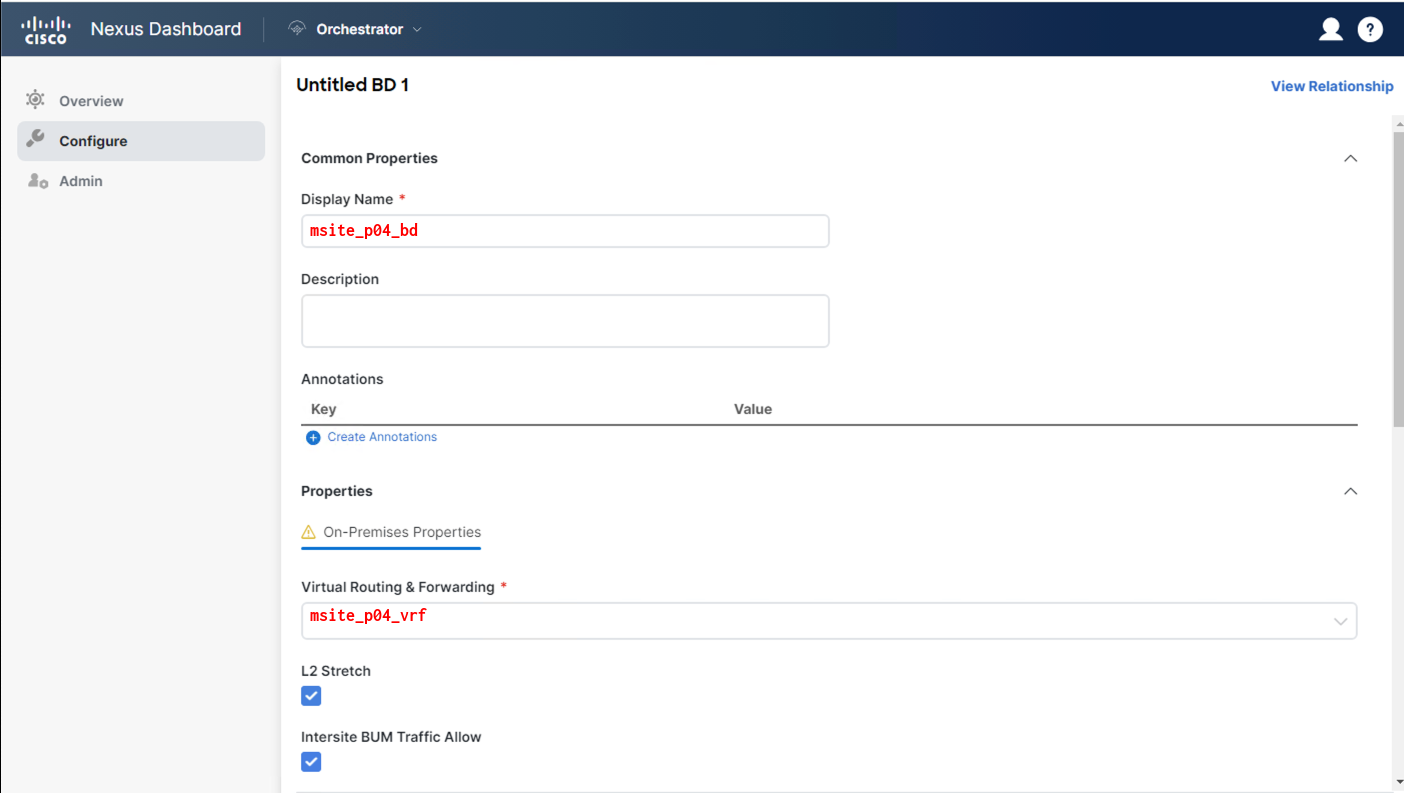Expand the Orchestrator service switcher arrow
The width and height of the screenshot is (1404, 793).
[x=417, y=29]
